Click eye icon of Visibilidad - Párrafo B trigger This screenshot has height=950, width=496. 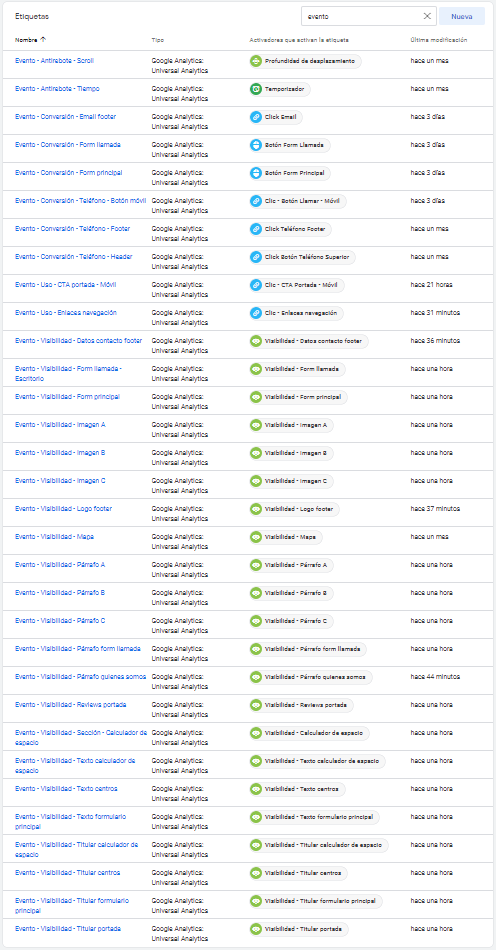256,593
